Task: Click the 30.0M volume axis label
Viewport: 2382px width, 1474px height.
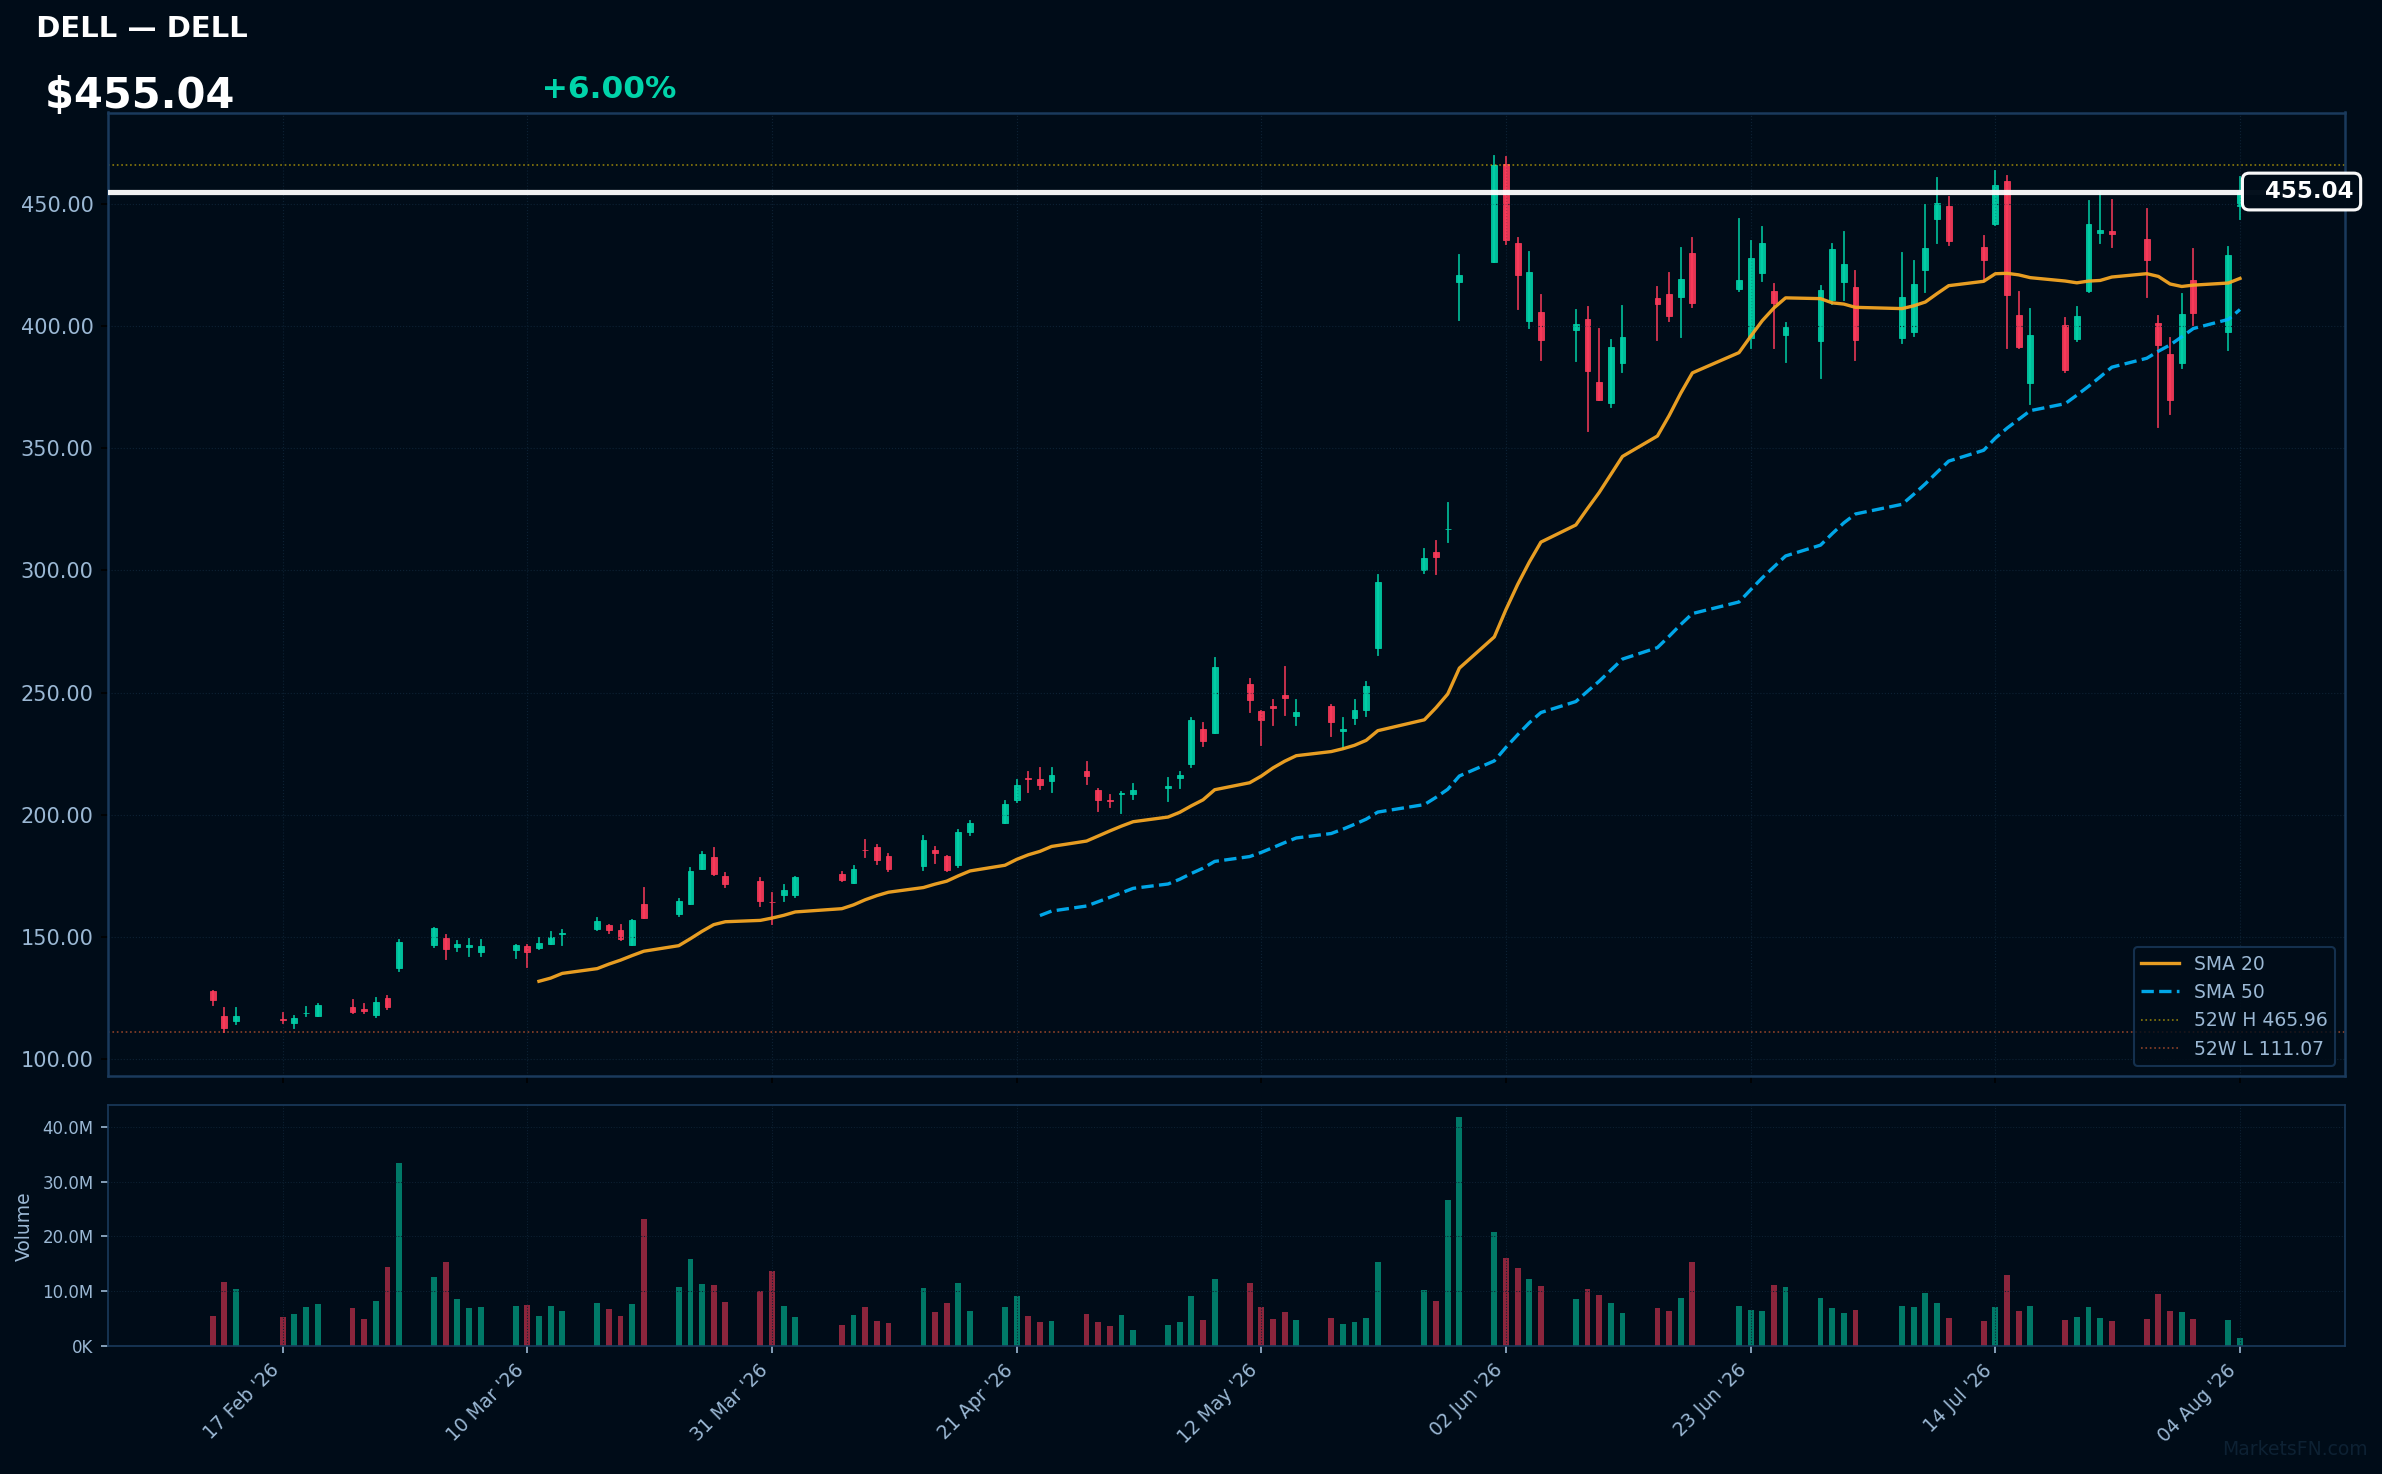Action: click(x=68, y=1182)
